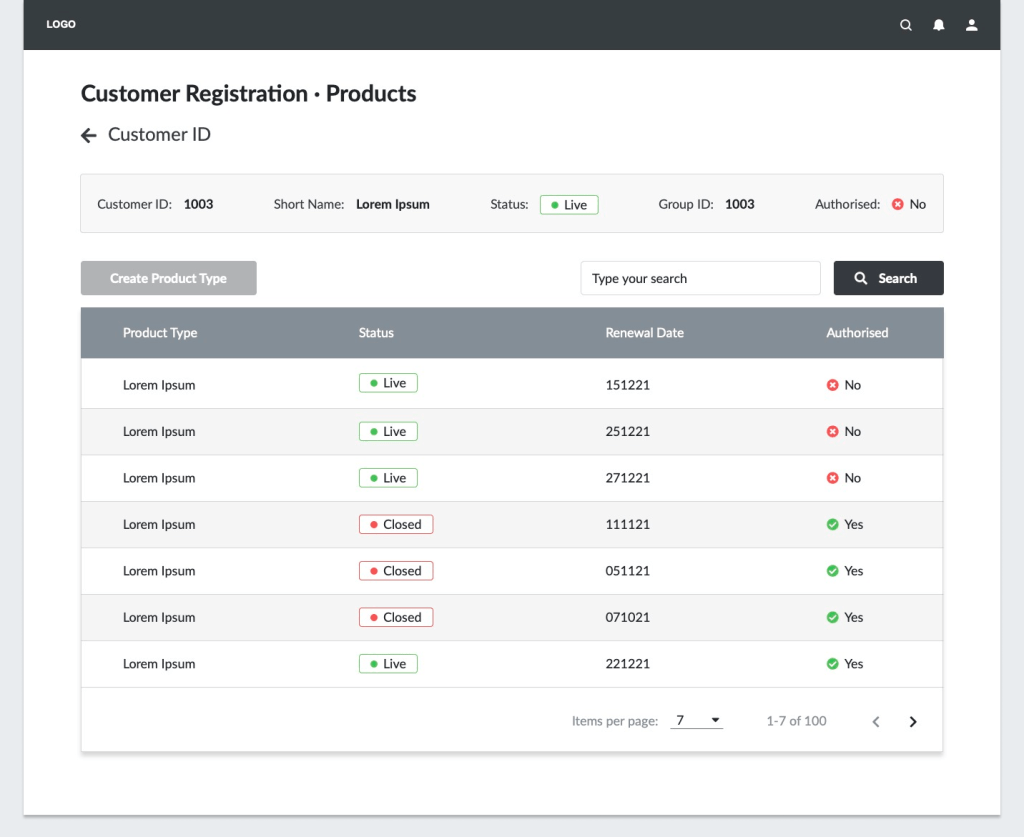
Task: Sort by Product Type column header
Action: pyautogui.click(x=160, y=333)
